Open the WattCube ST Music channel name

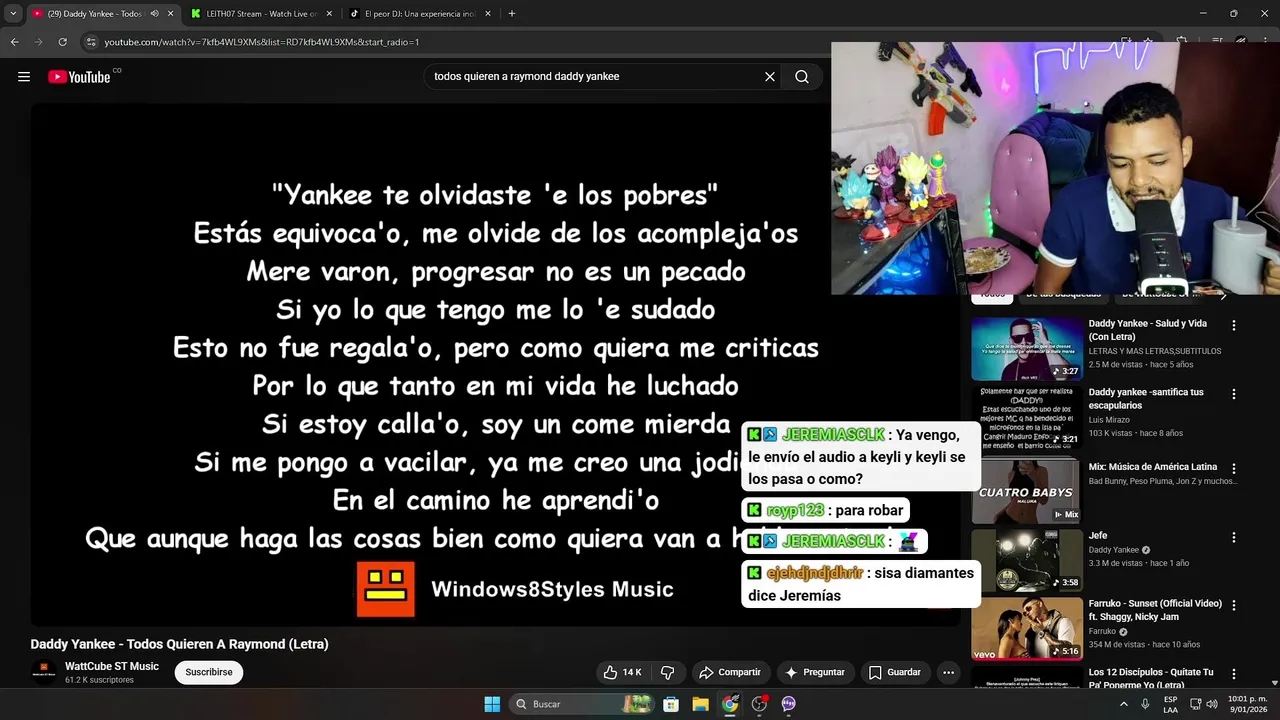(112, 666)
